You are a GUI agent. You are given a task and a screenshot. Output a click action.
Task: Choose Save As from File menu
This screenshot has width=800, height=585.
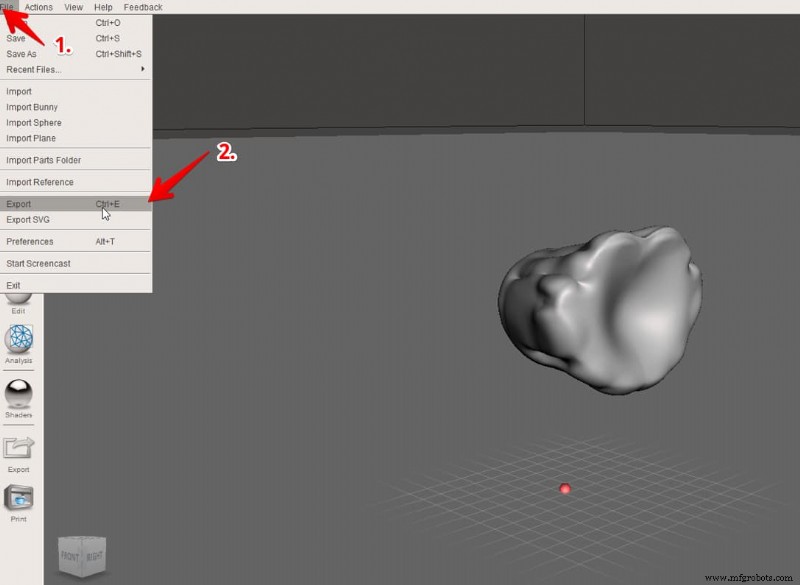tap(76, 54)
